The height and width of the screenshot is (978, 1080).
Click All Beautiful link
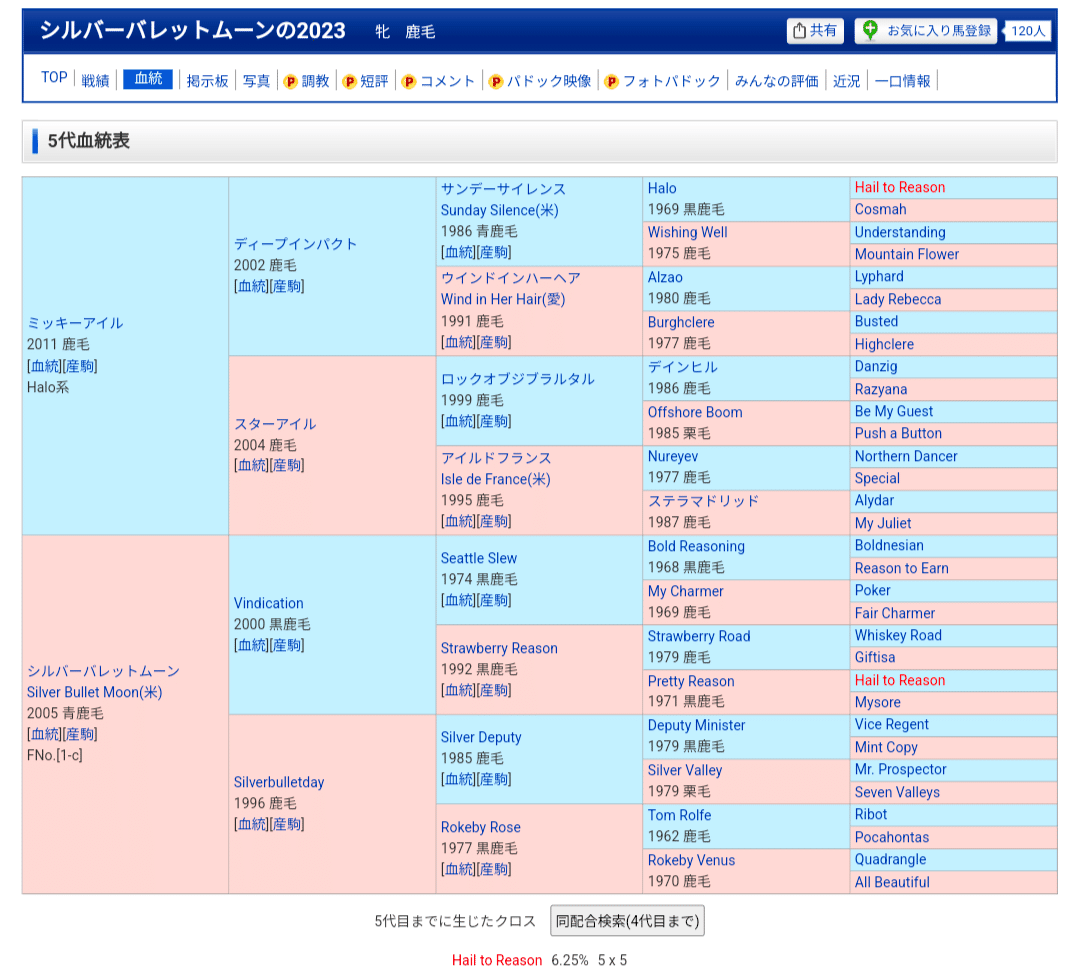click(x=892, y=882)
